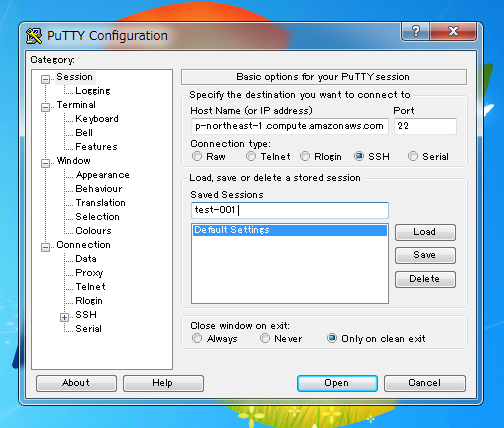Open the Features category

click(x=96, y=147)
